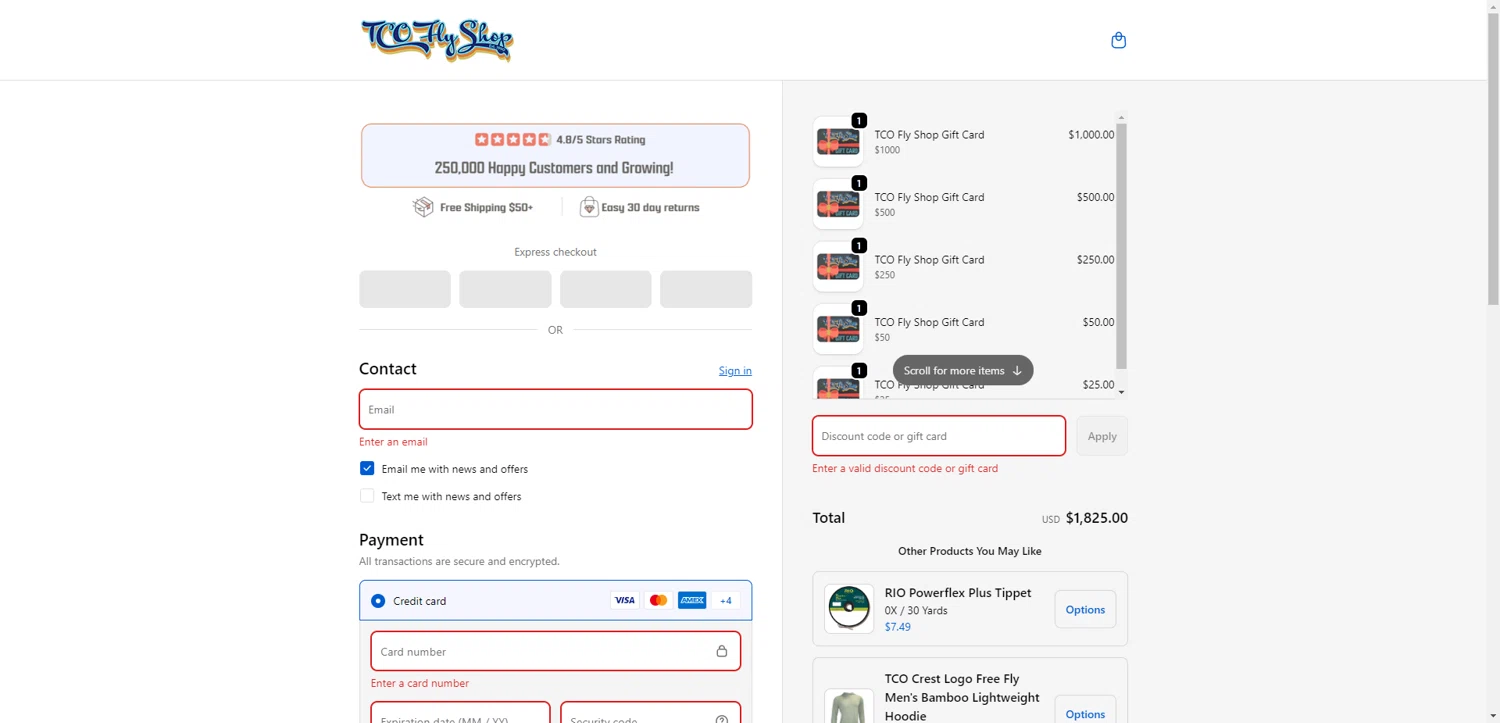Click the items list scroll down arrow

[x=1121, y=392]
